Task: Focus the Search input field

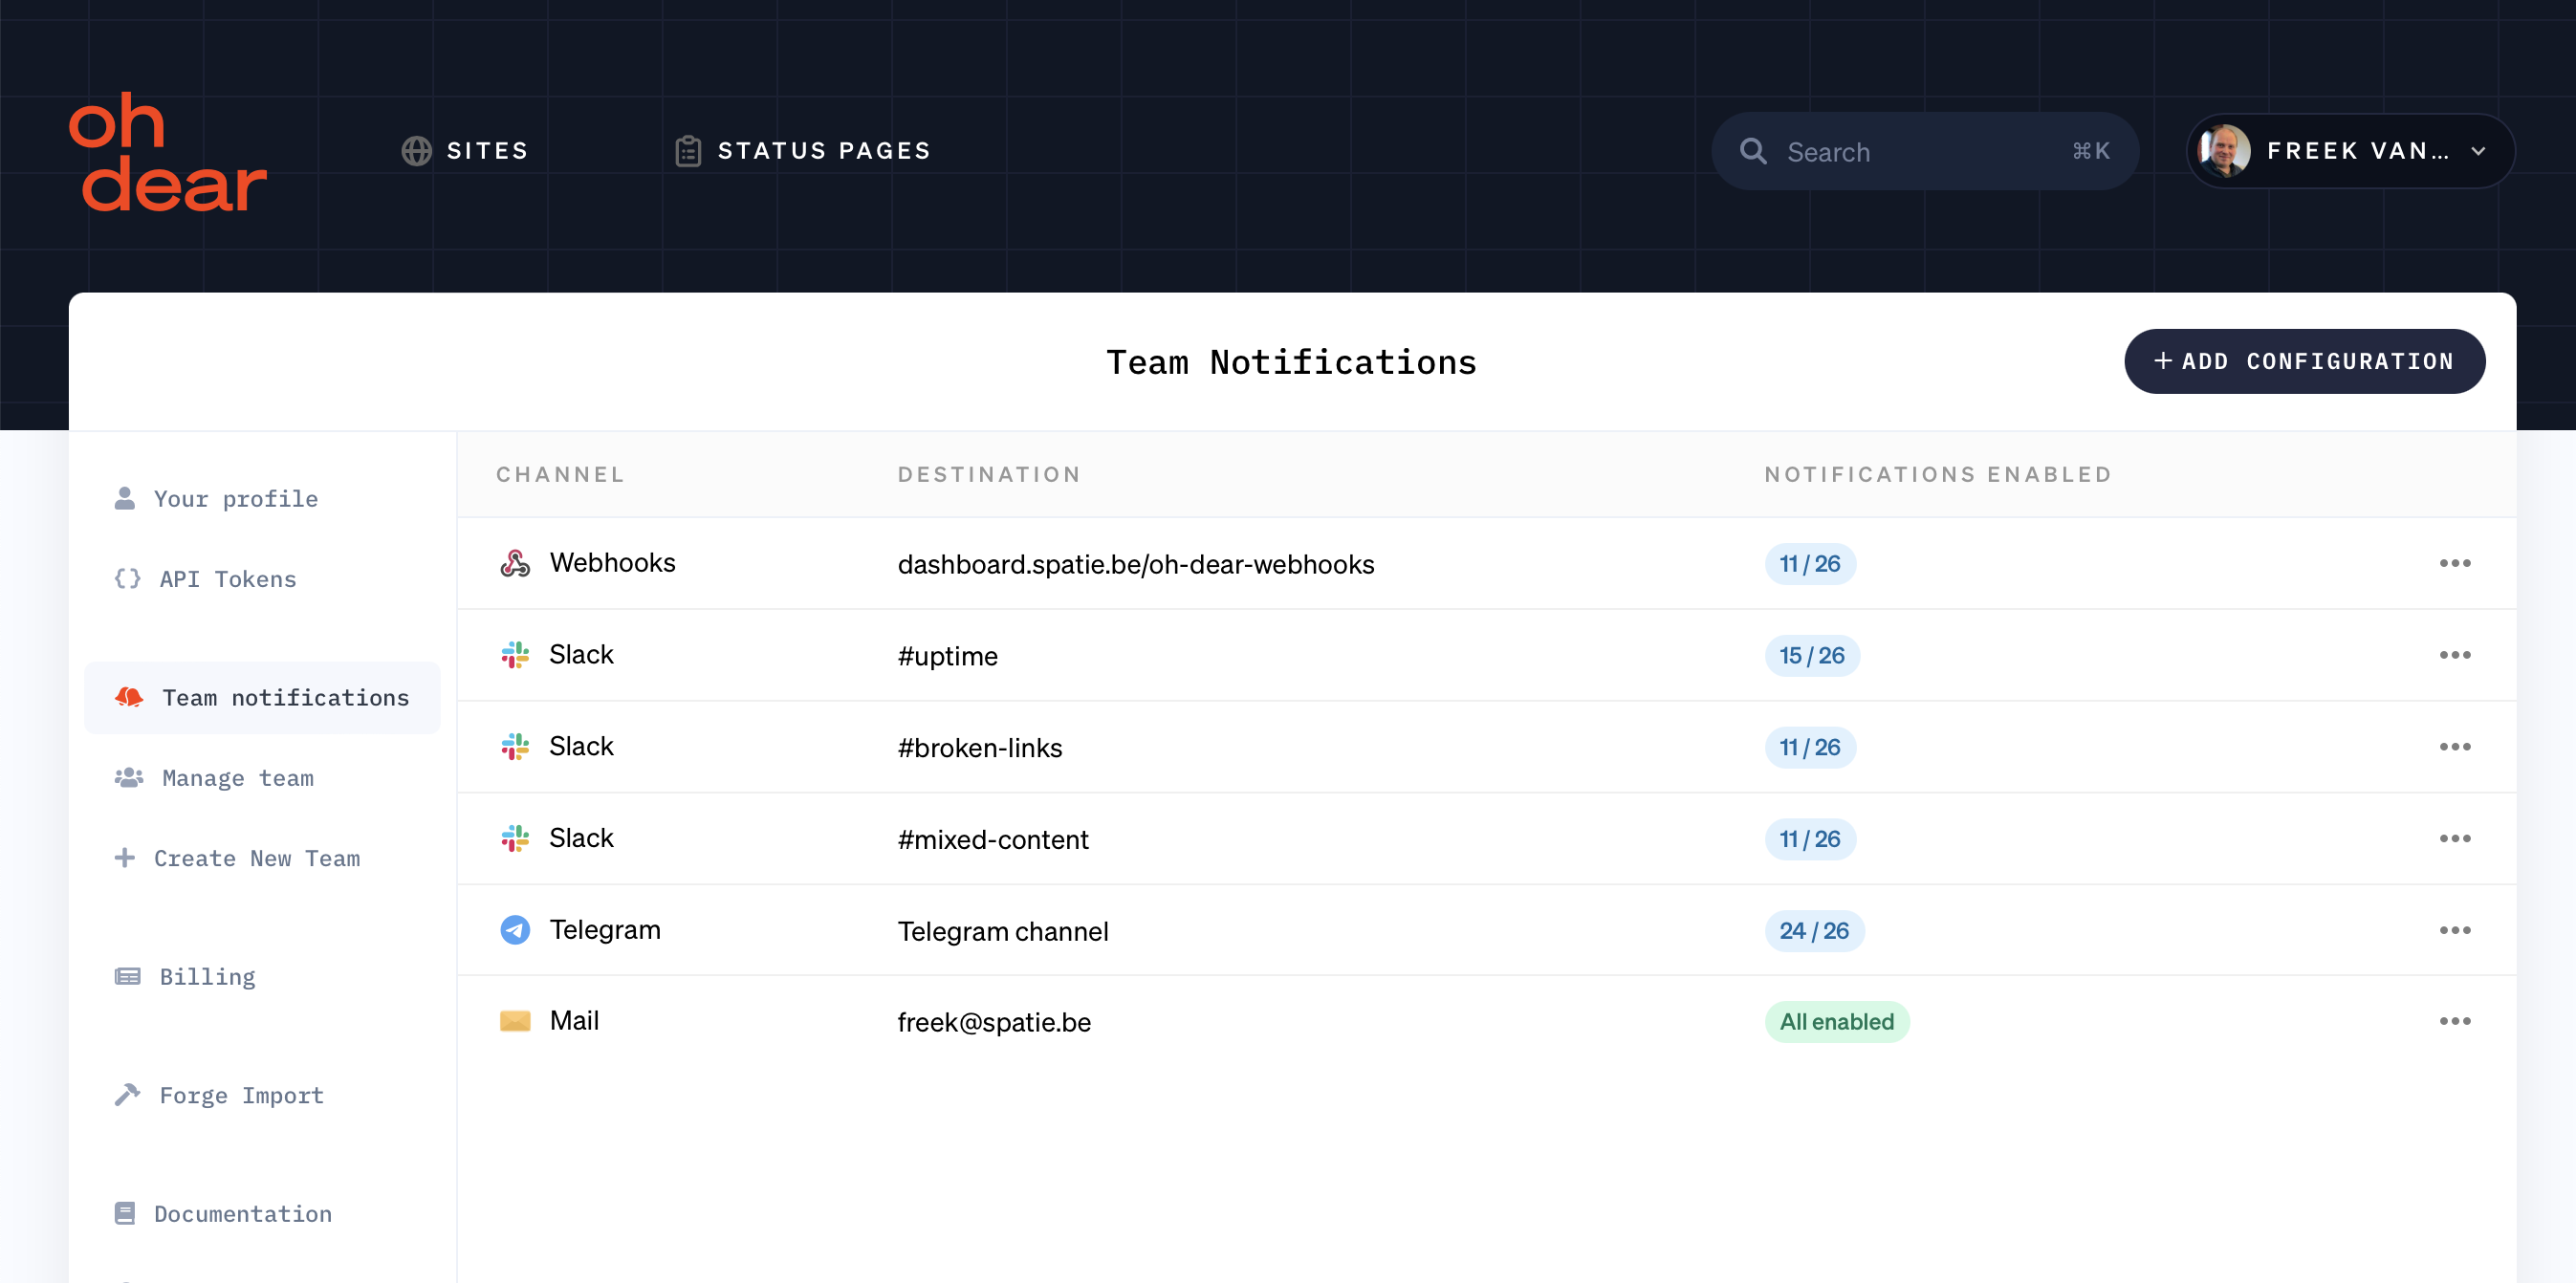Action: coord(1925,151)
